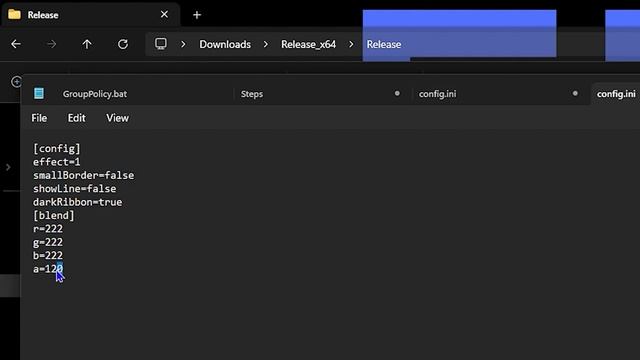
Task: Click the darkRibbon=true line
Action: [x=78, y=202]
